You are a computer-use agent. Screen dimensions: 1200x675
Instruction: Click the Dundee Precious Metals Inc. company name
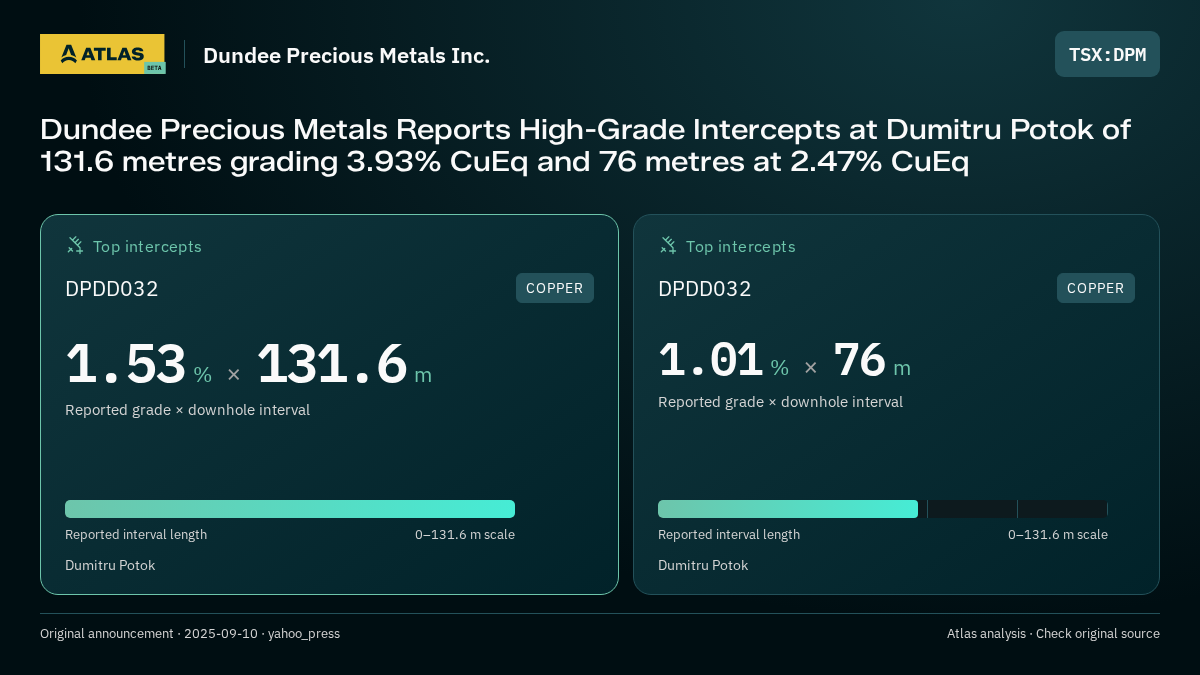click(346, 55)
